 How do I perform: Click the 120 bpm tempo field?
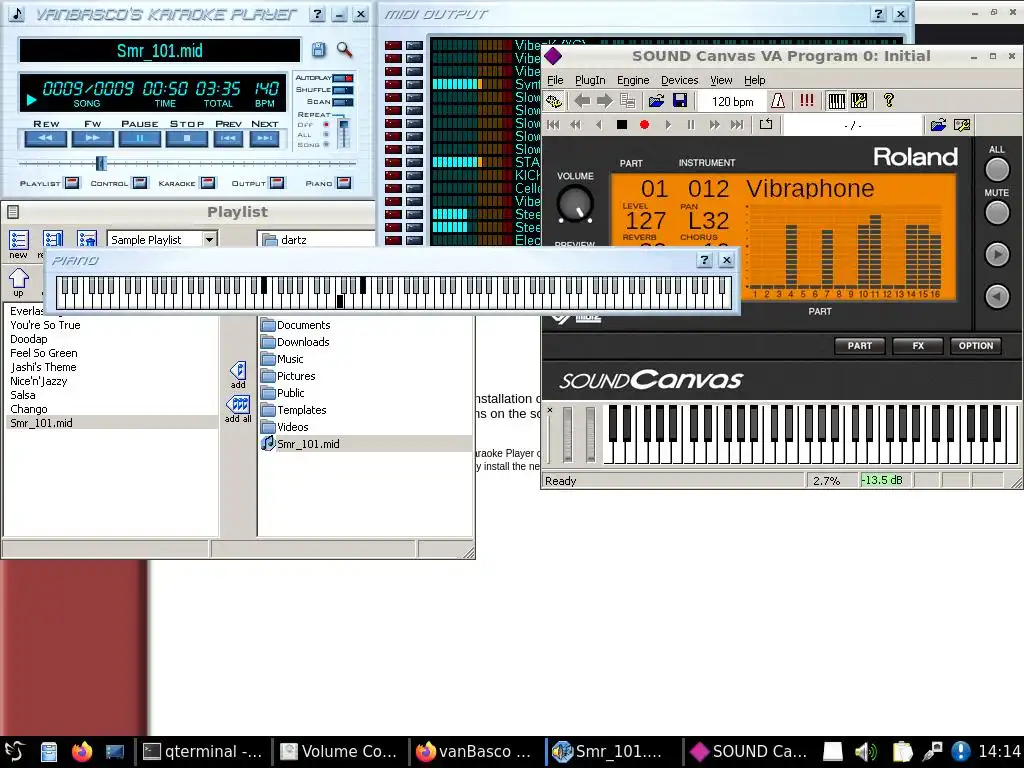732,101
